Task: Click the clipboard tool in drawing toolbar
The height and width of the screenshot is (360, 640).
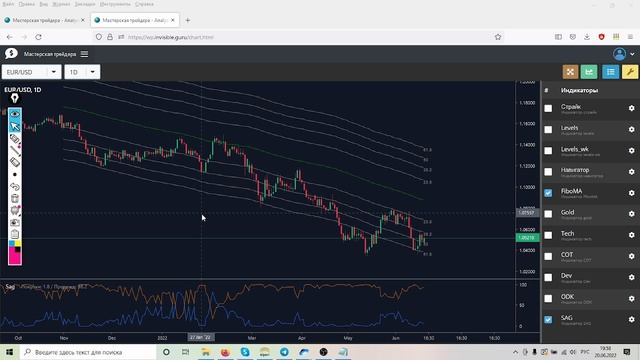Action: [x=15, y=234]
